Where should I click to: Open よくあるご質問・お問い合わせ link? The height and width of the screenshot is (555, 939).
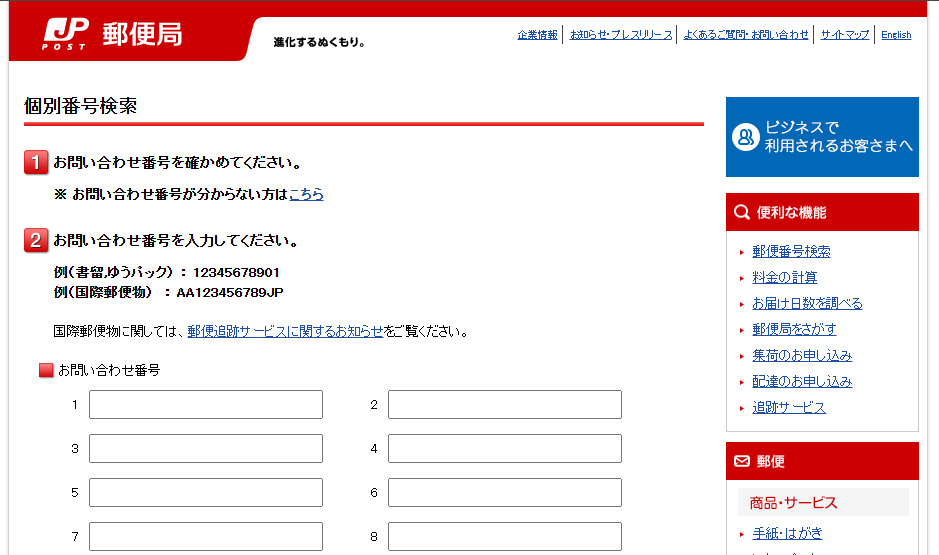[x=746, y=35]
